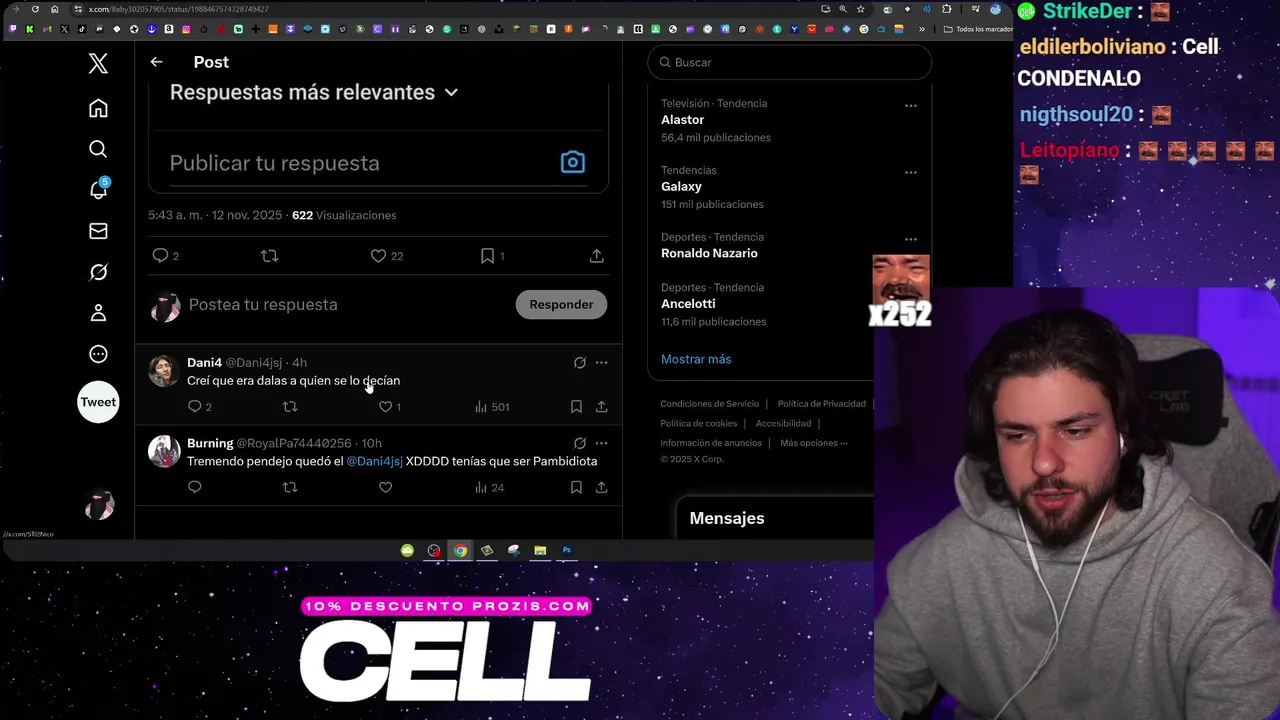Open Ronaldo Nazario trending topic
The image size is (1280, 720).
point(709,254)
